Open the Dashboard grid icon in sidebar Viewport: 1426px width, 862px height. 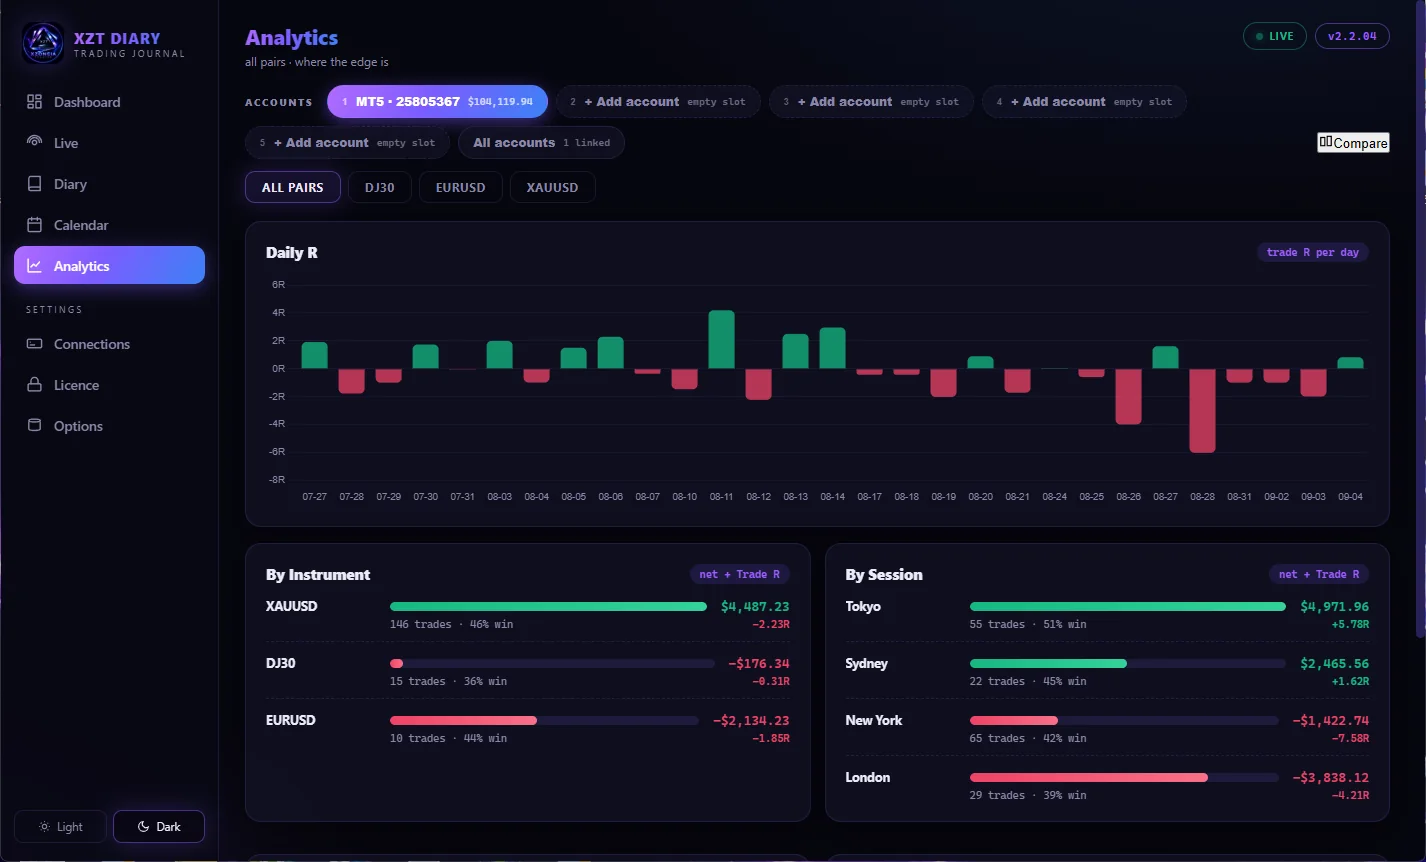pyautogui.click(x=34, y=102)
